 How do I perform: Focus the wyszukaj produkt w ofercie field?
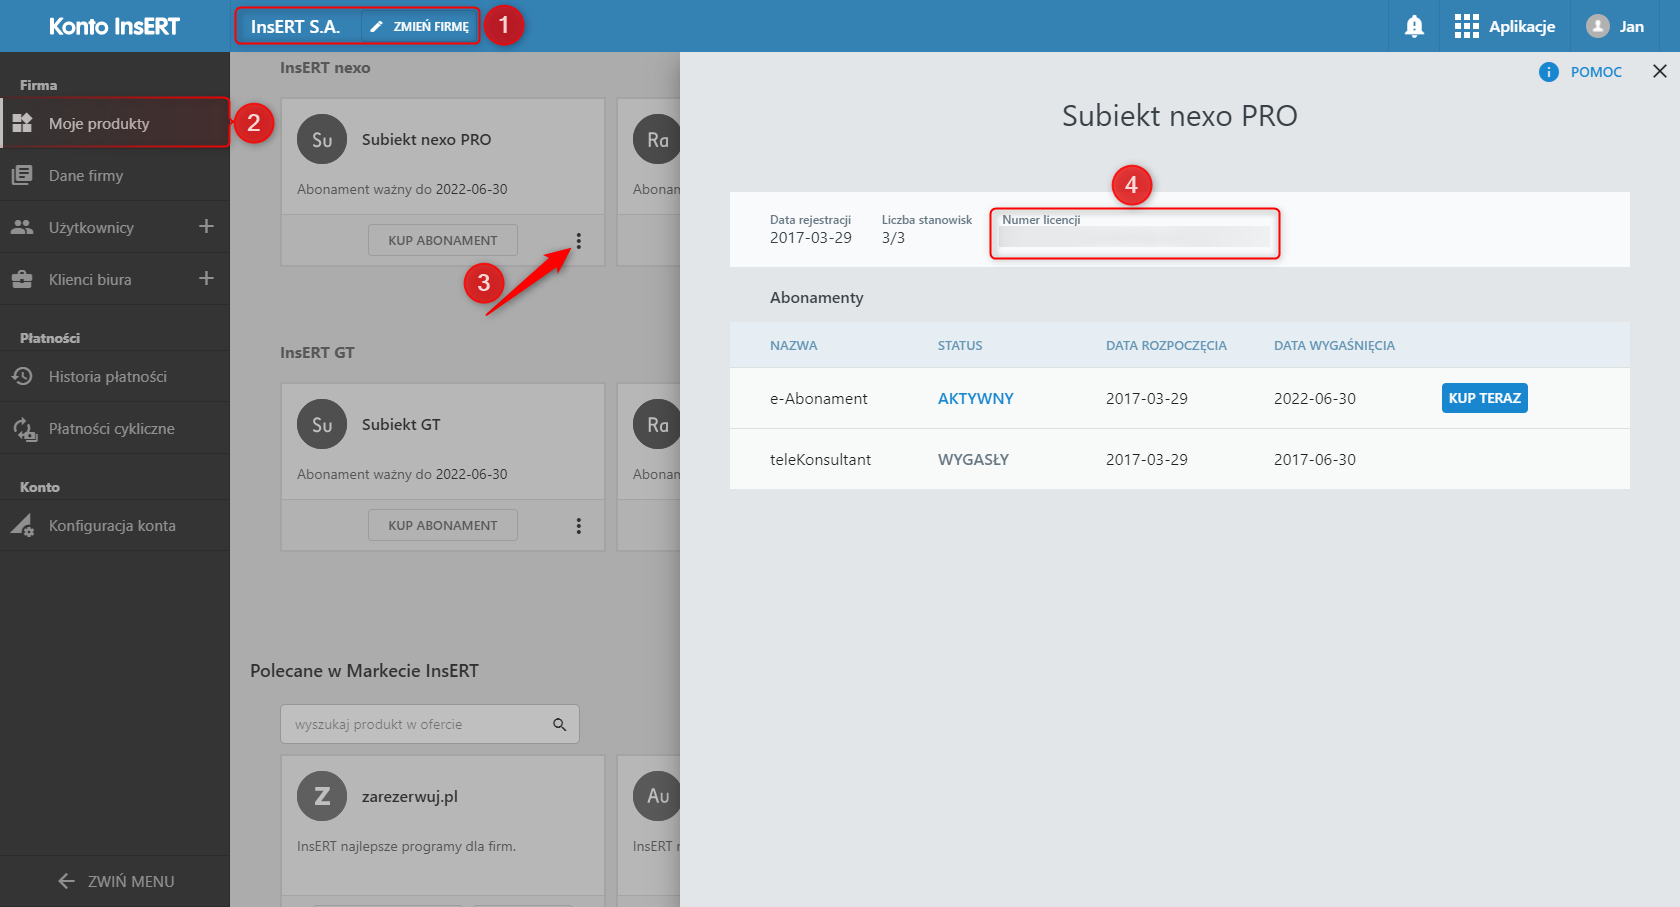(430, 724)
